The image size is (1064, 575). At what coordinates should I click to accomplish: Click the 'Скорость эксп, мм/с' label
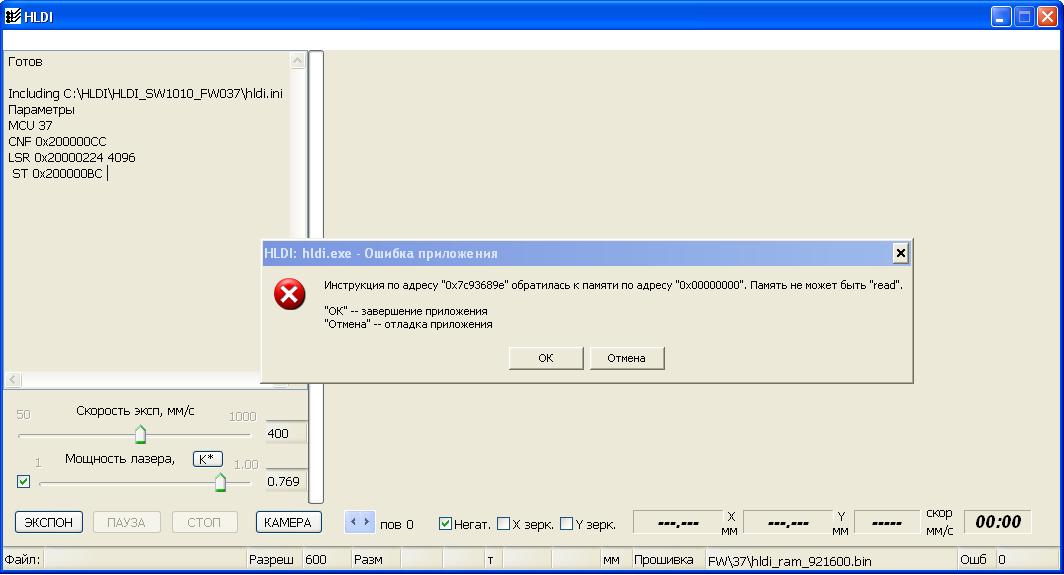(x=135, y=411)
